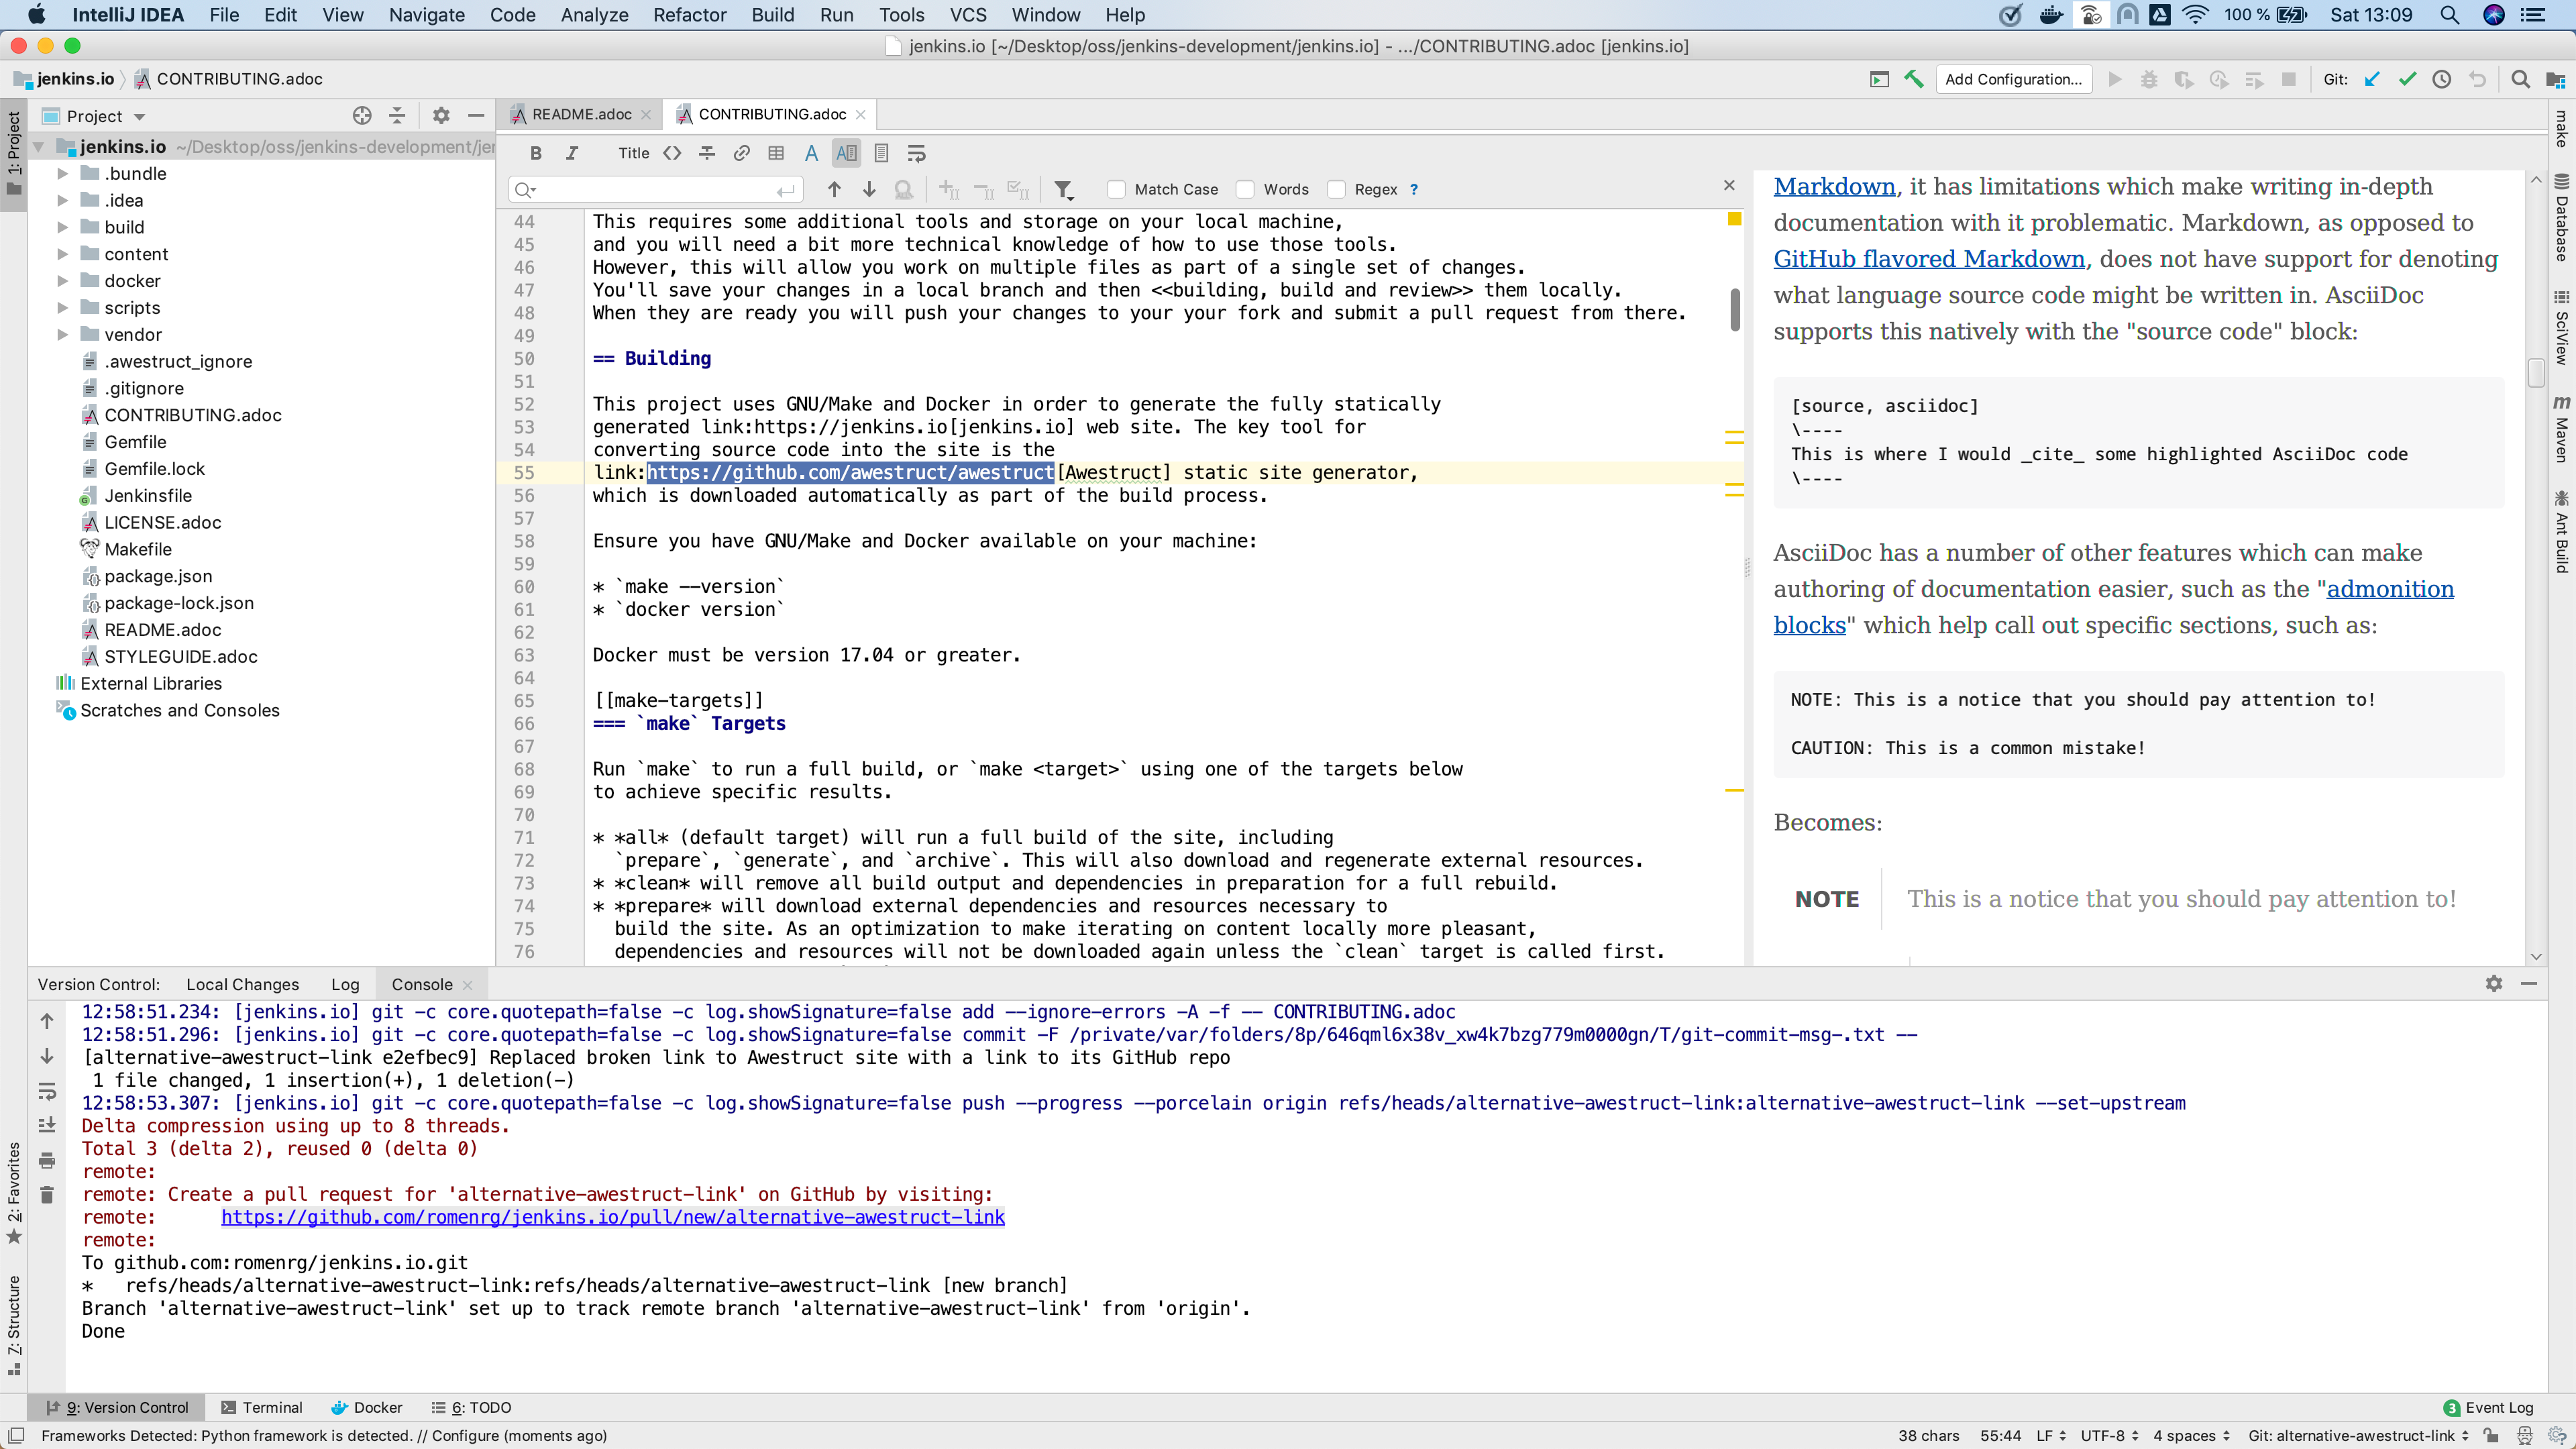2576x1449 pixels.
Task: Insert link using the toolbar link icon
Action: [x=741, y=153]
